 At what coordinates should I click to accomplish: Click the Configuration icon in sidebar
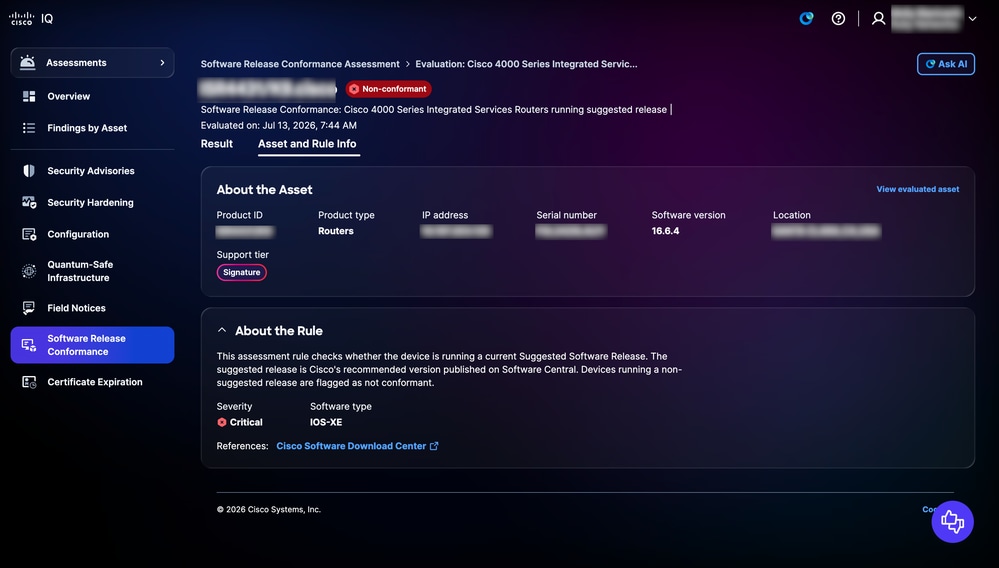[x=29, y=234]
